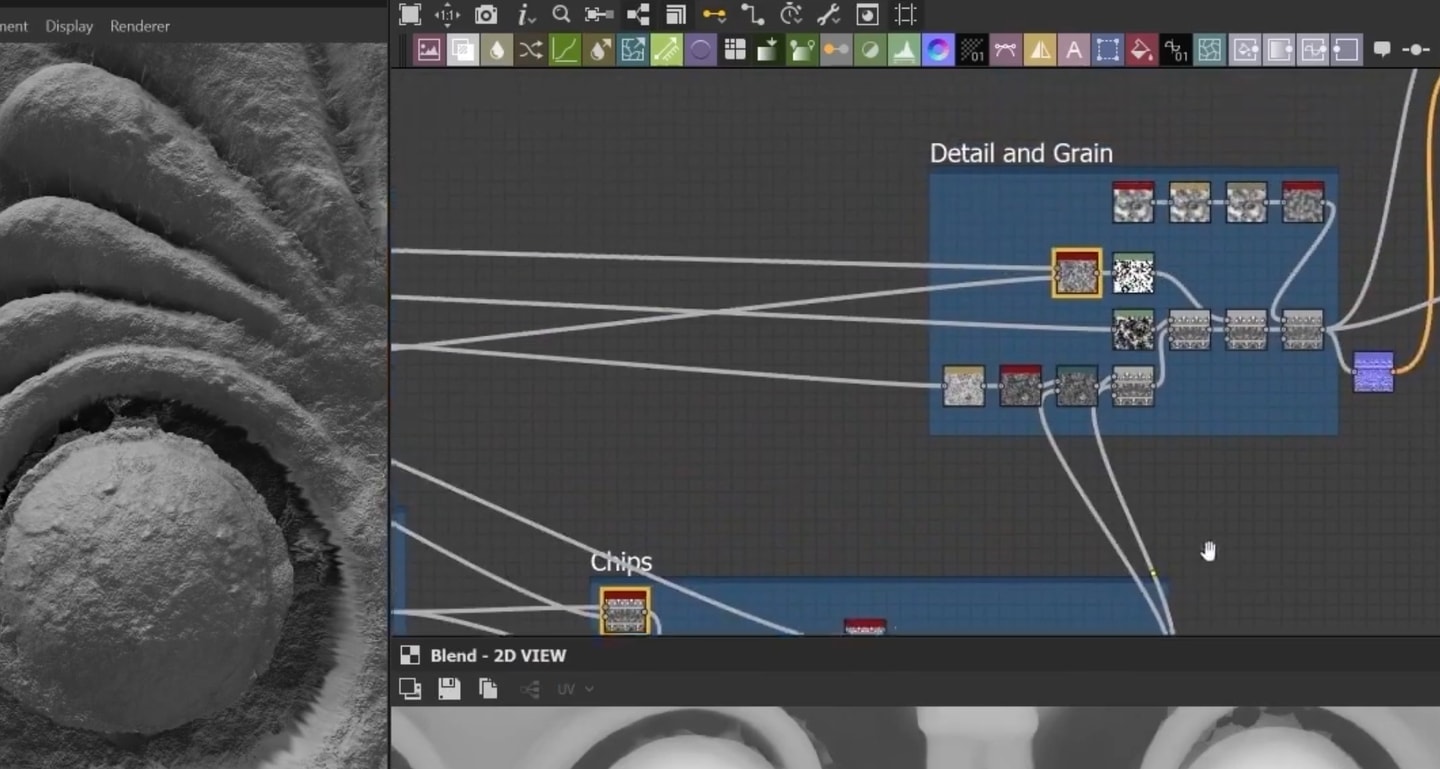Save the 2D view image with floppy icon

[449, 688]
